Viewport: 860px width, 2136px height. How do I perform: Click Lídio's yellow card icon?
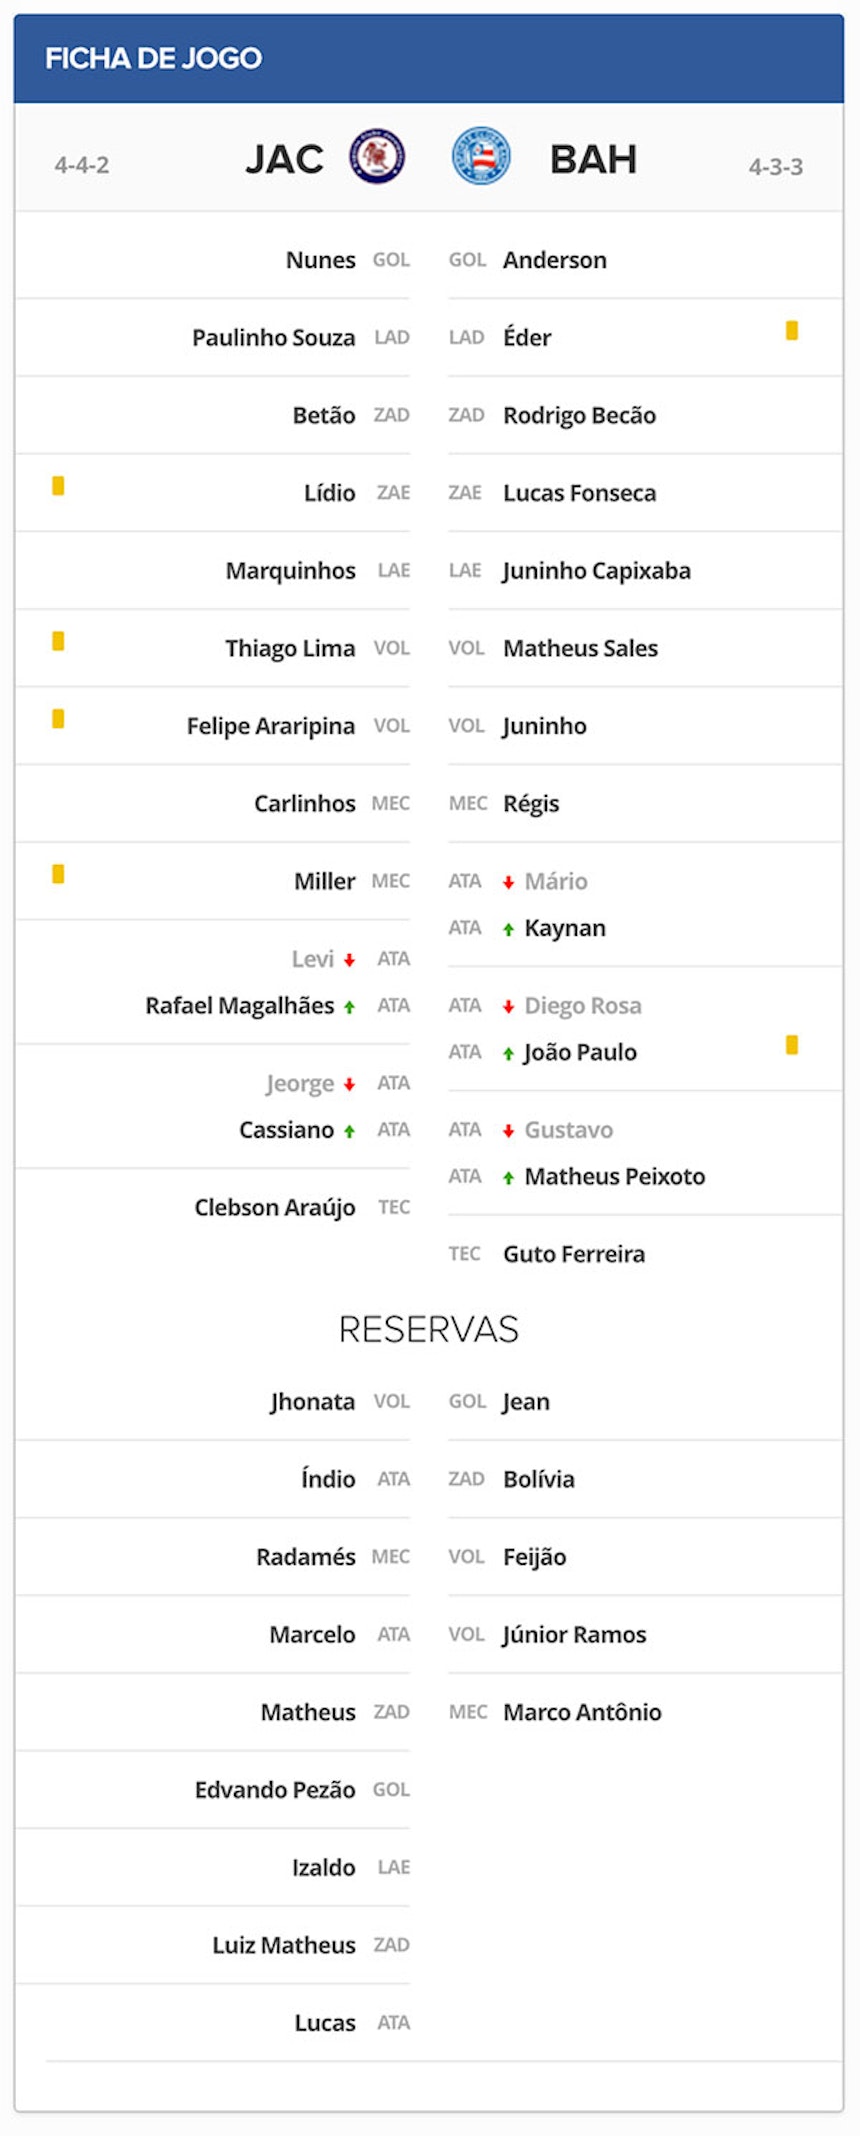click(x=58, y=486)
